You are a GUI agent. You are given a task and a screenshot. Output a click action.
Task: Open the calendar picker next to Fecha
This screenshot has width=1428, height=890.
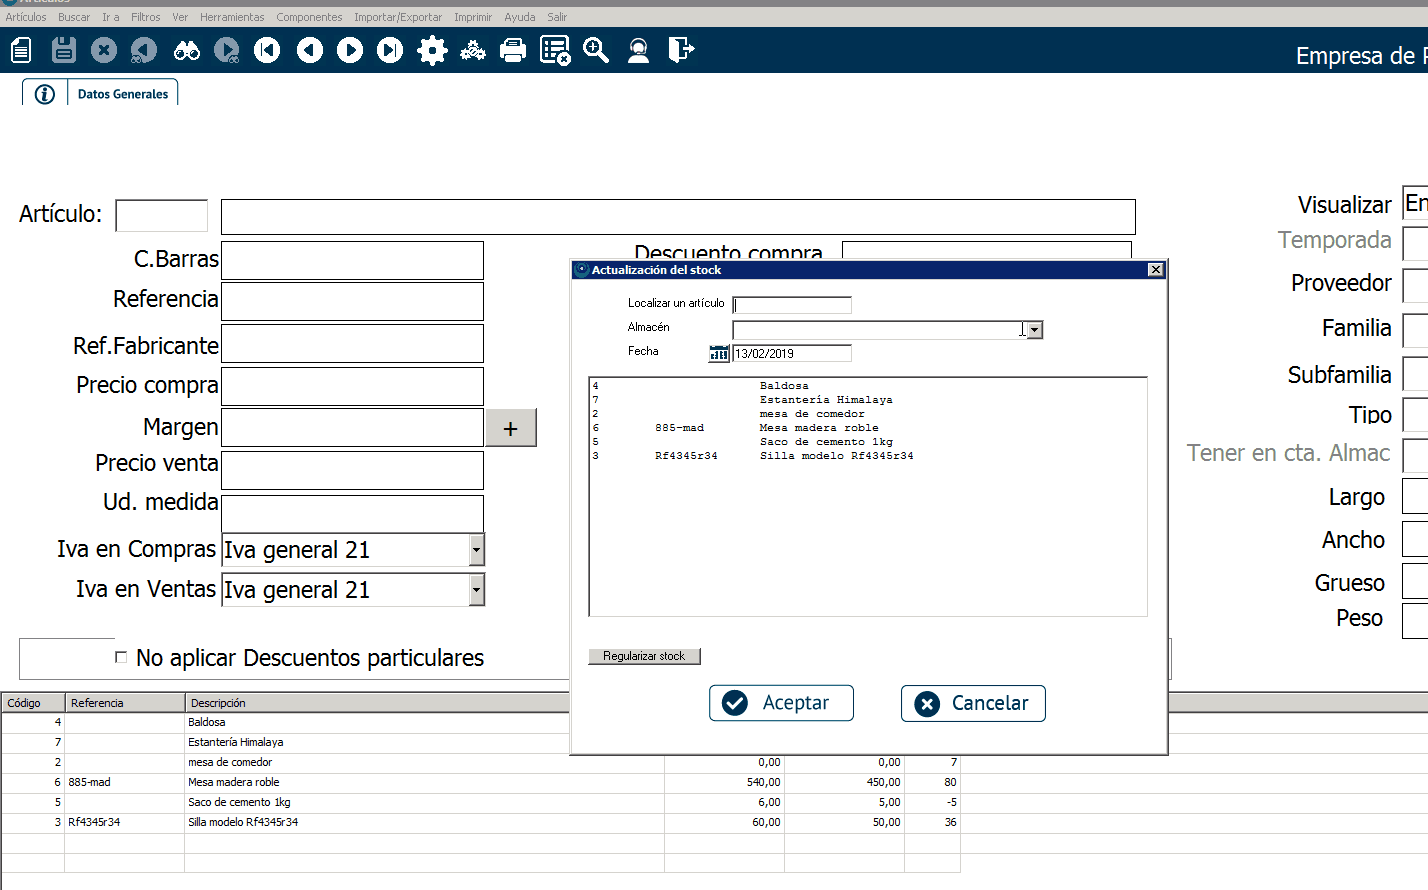[719, 353]
